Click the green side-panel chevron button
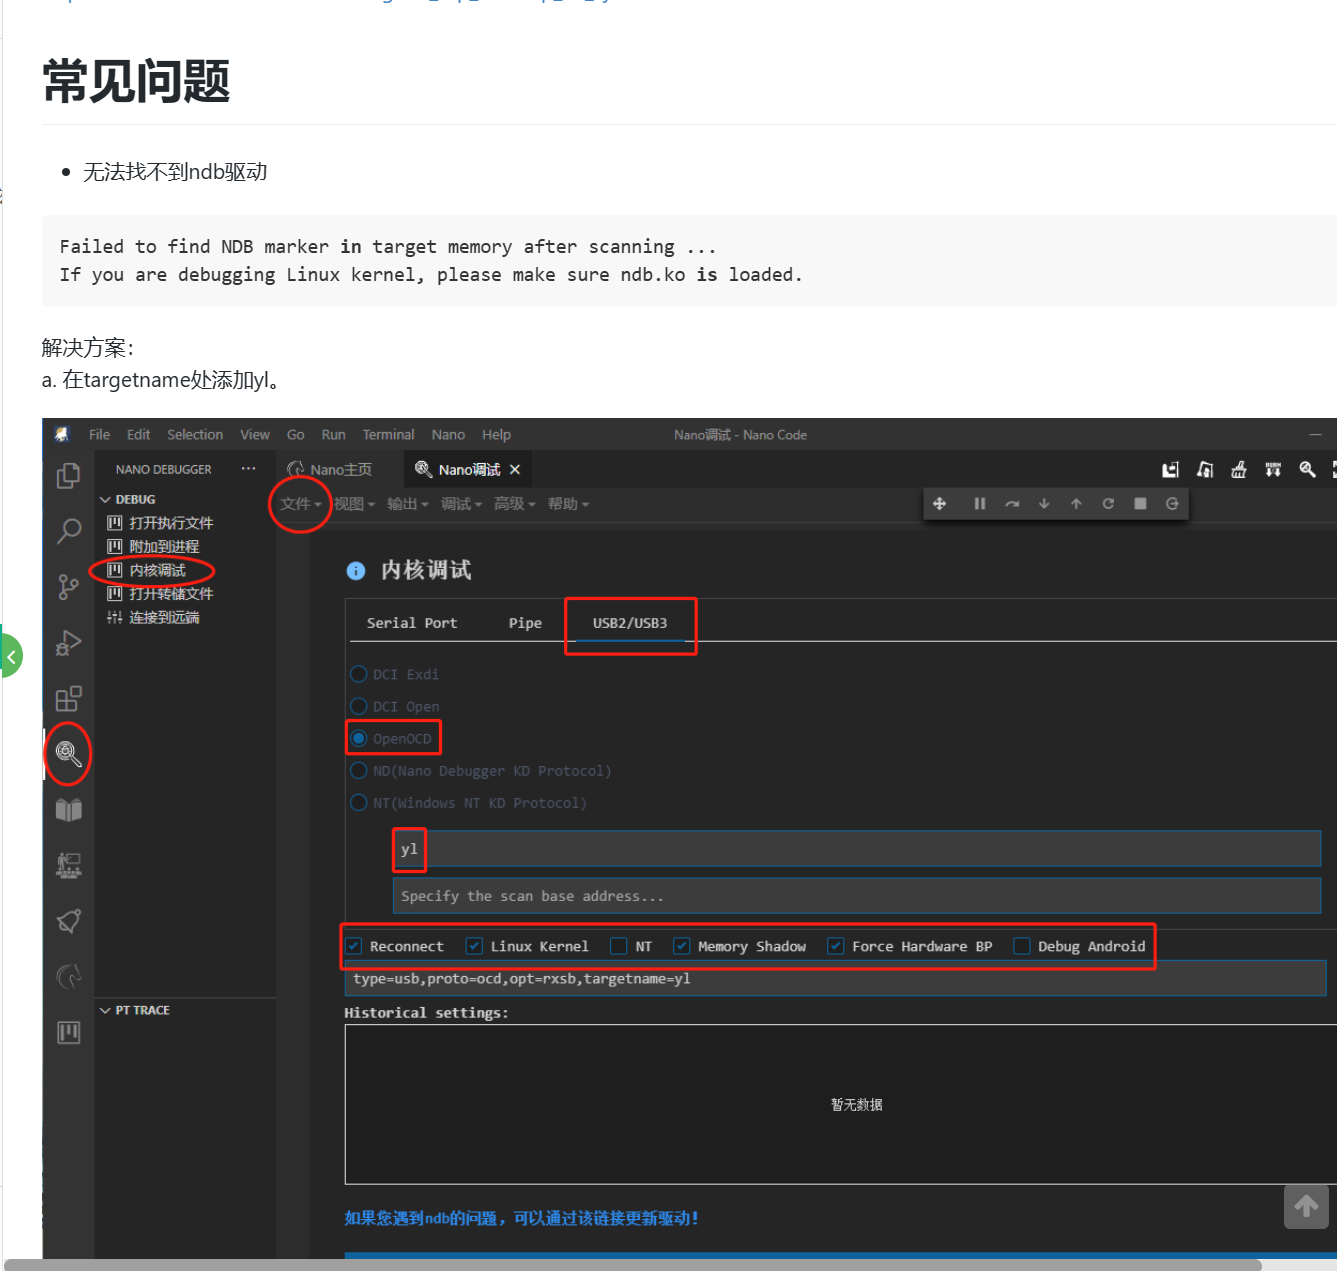Screen dimensions: 1337x1271 tap(11, 657)
